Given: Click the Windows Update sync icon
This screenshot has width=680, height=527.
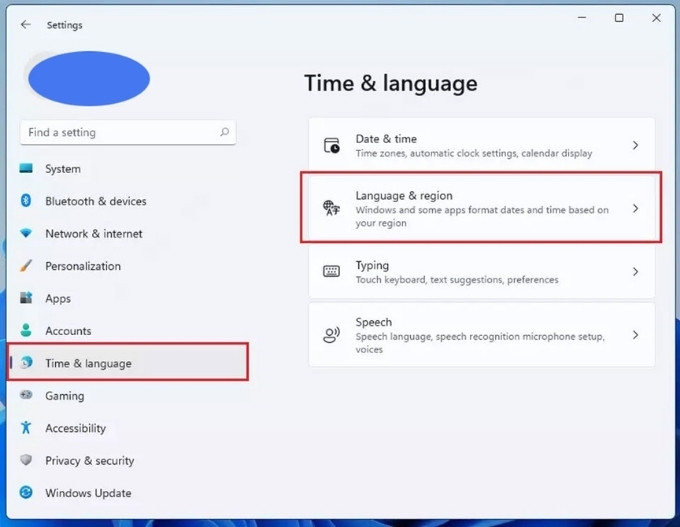Looking at the screenshot, I should pyautogui.click(x=26, y=493).
